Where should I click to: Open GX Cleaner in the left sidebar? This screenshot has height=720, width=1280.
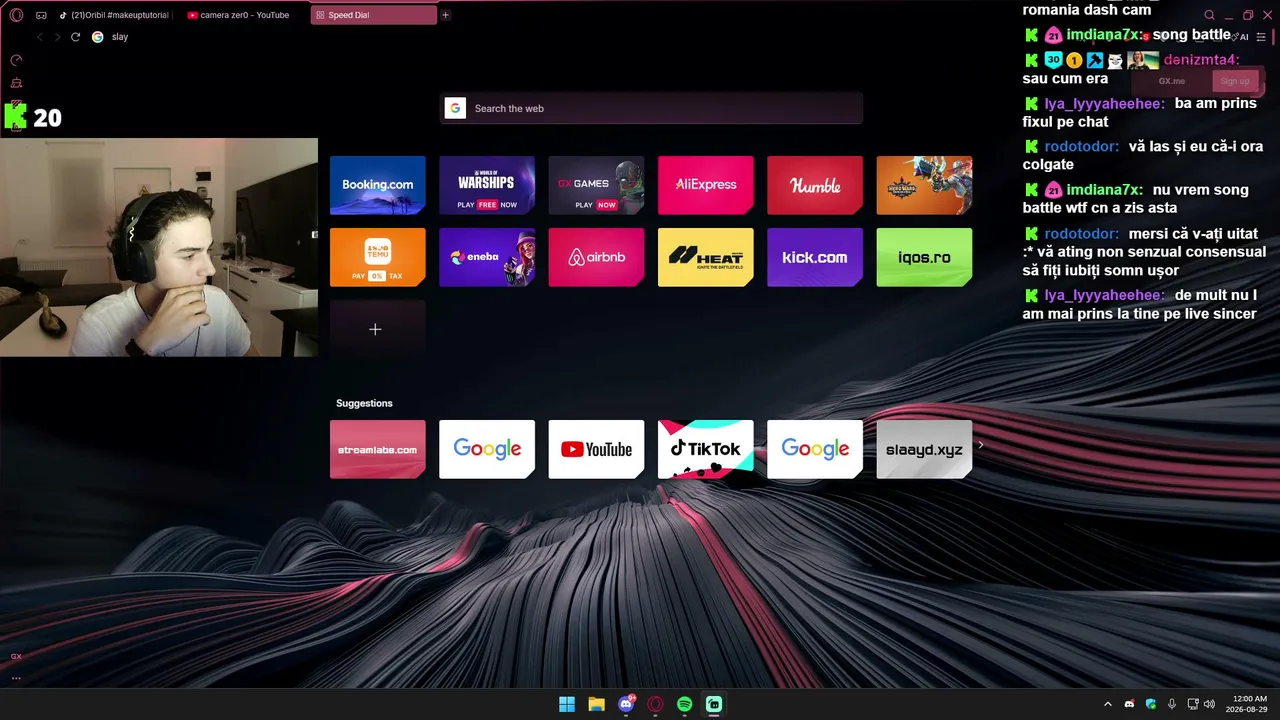pyautogui.click(x=16, y=83)
